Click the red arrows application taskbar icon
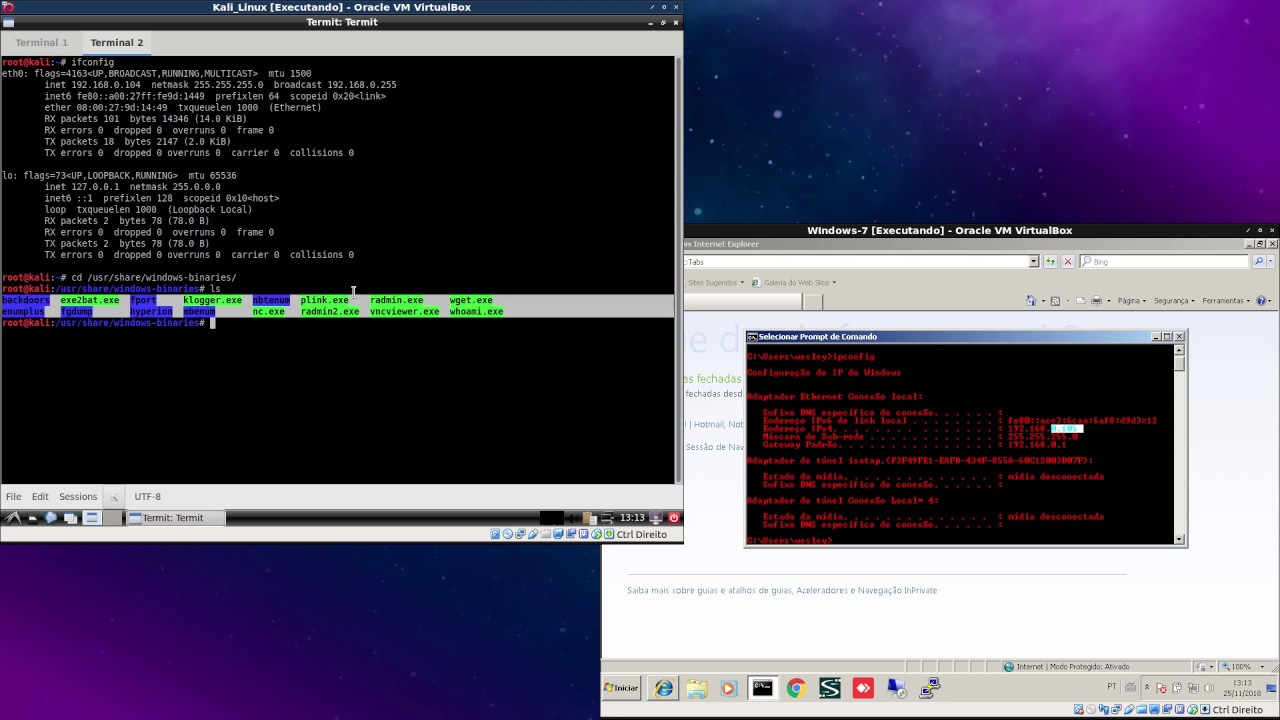The height and width of the screenshot is (720, 1280). tap(863, 688)
